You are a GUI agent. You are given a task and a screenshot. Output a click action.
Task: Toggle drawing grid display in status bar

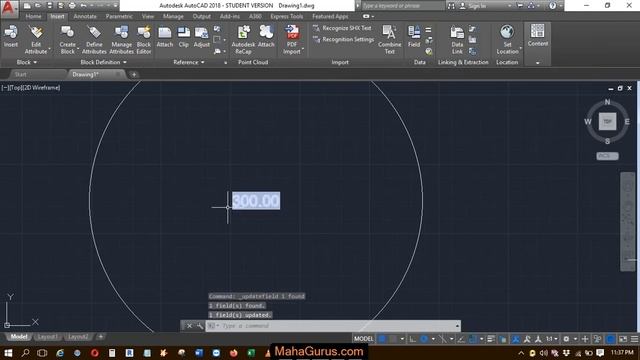click(382, 339)
